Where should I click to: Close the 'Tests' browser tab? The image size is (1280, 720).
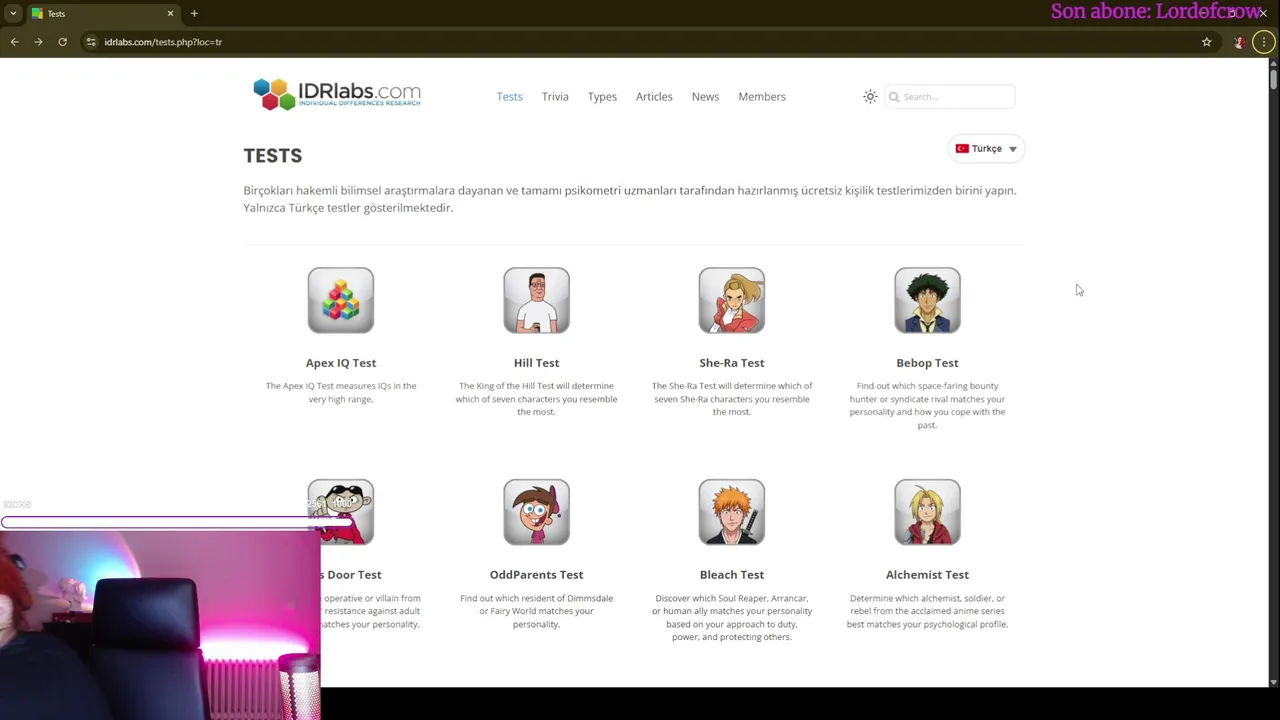[x=170, y=14]
